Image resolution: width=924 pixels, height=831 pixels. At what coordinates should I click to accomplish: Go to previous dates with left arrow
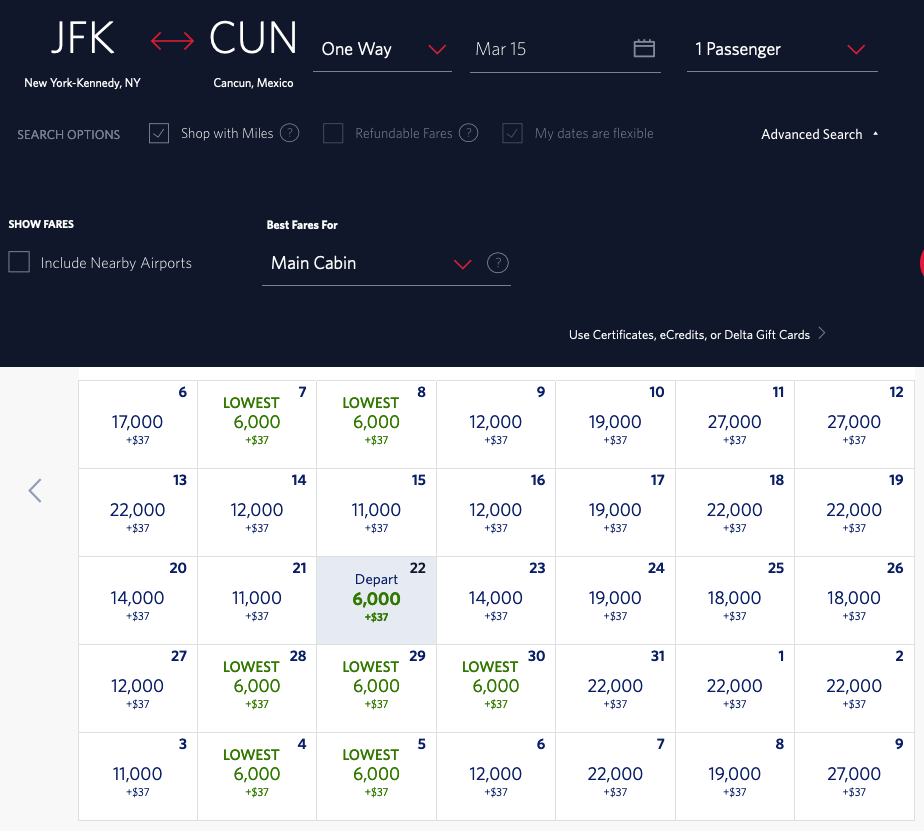[35, 490]
